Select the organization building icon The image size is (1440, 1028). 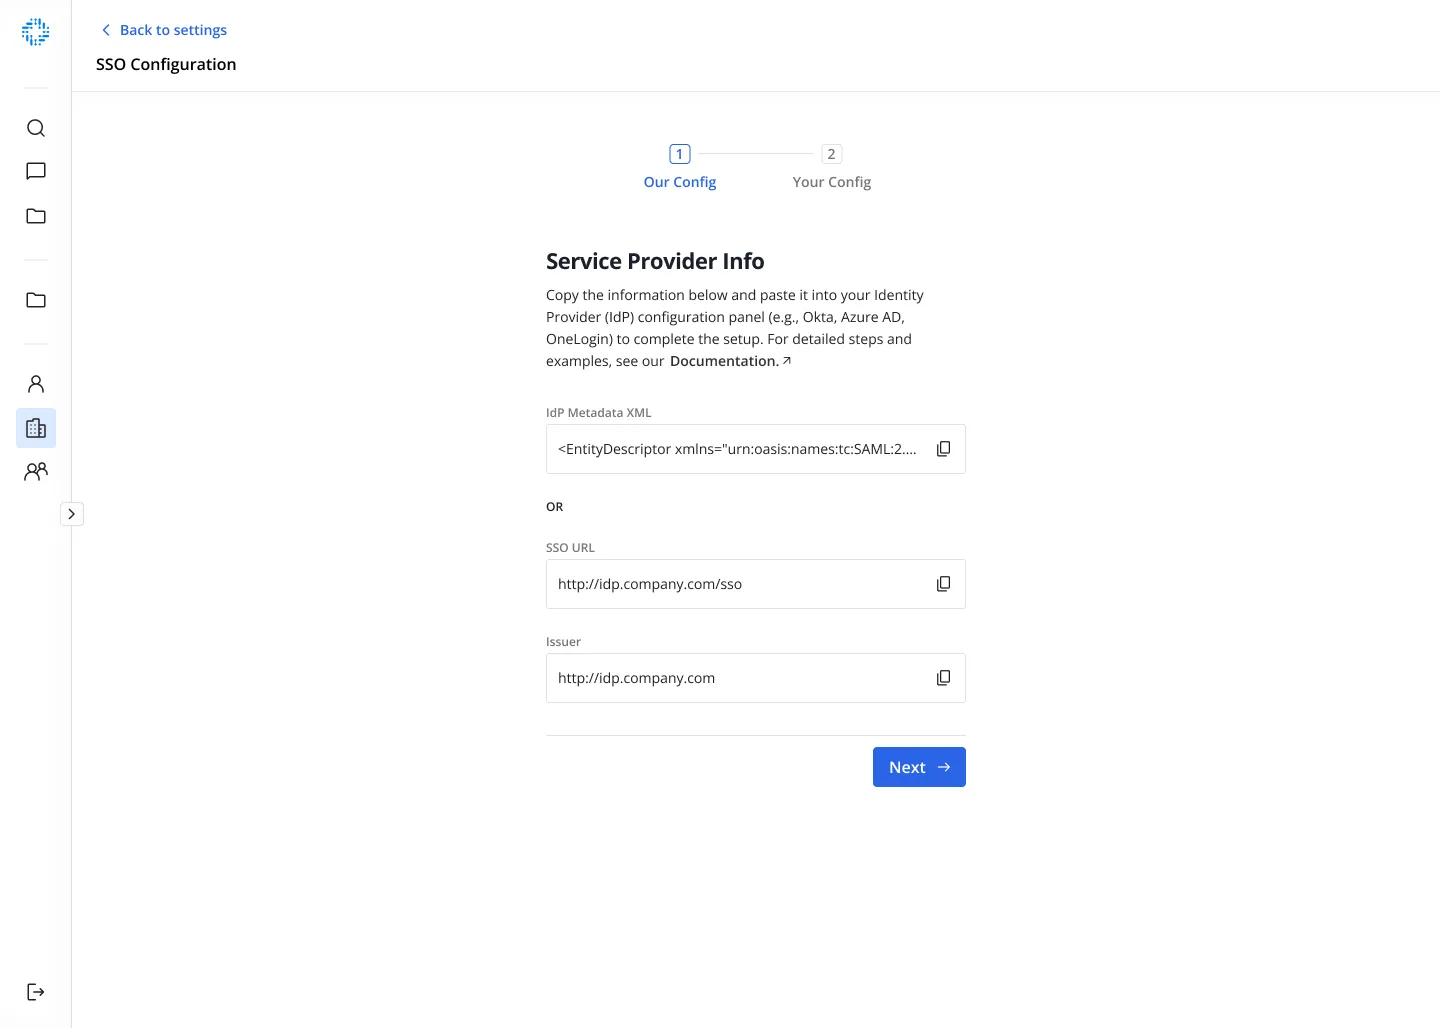click(x=36, y=428)
